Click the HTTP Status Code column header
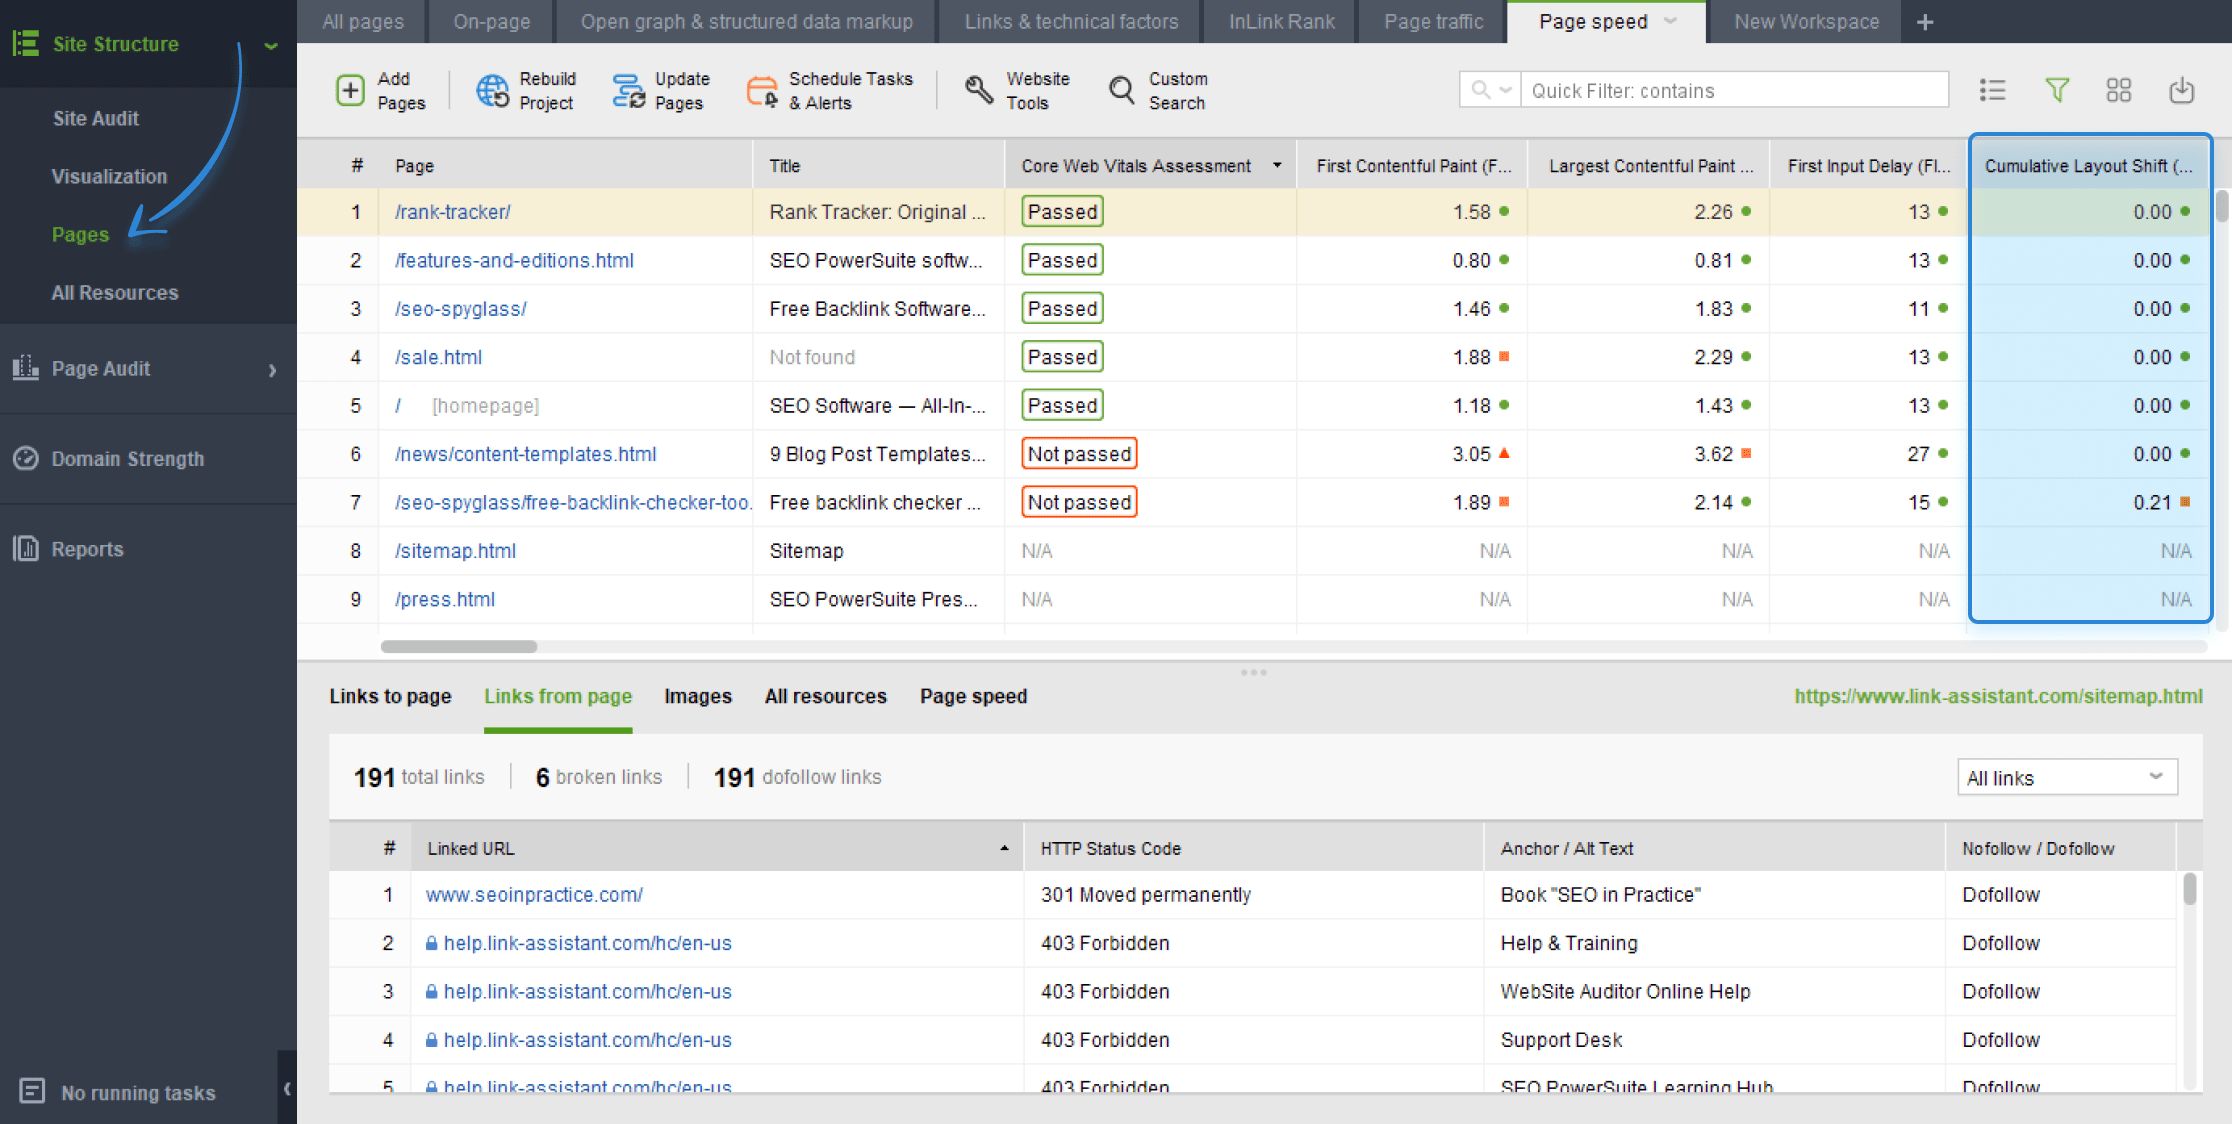This screenshot has width=2232, height=1124. (1254, 848)
